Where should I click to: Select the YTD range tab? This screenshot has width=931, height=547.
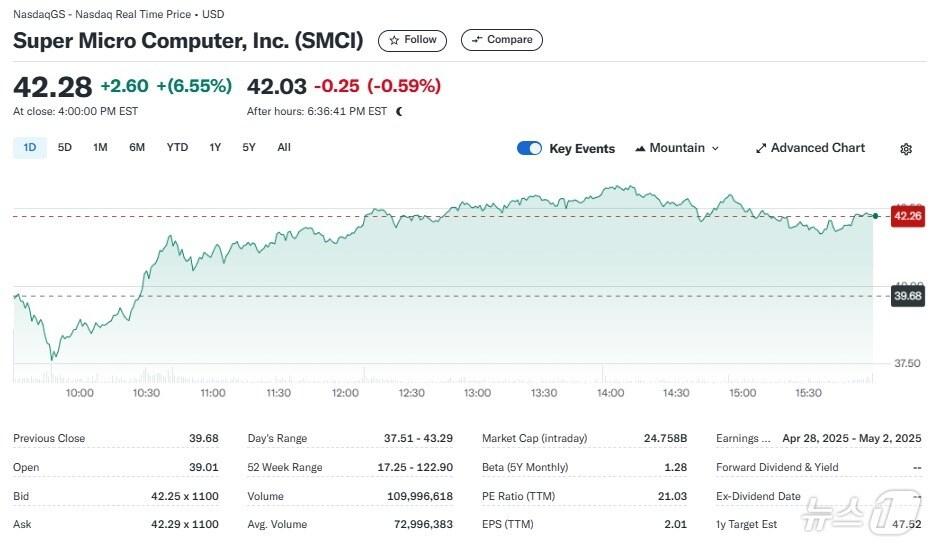coord(177,148)
